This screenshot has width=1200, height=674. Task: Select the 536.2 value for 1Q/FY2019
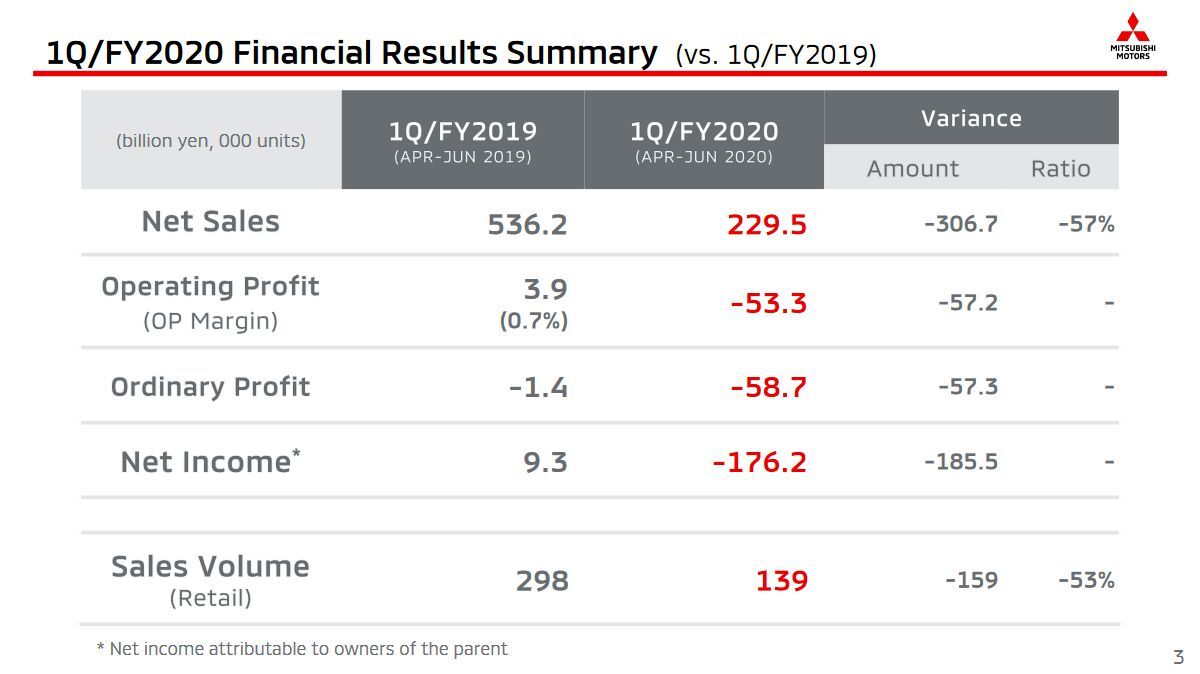527,224
